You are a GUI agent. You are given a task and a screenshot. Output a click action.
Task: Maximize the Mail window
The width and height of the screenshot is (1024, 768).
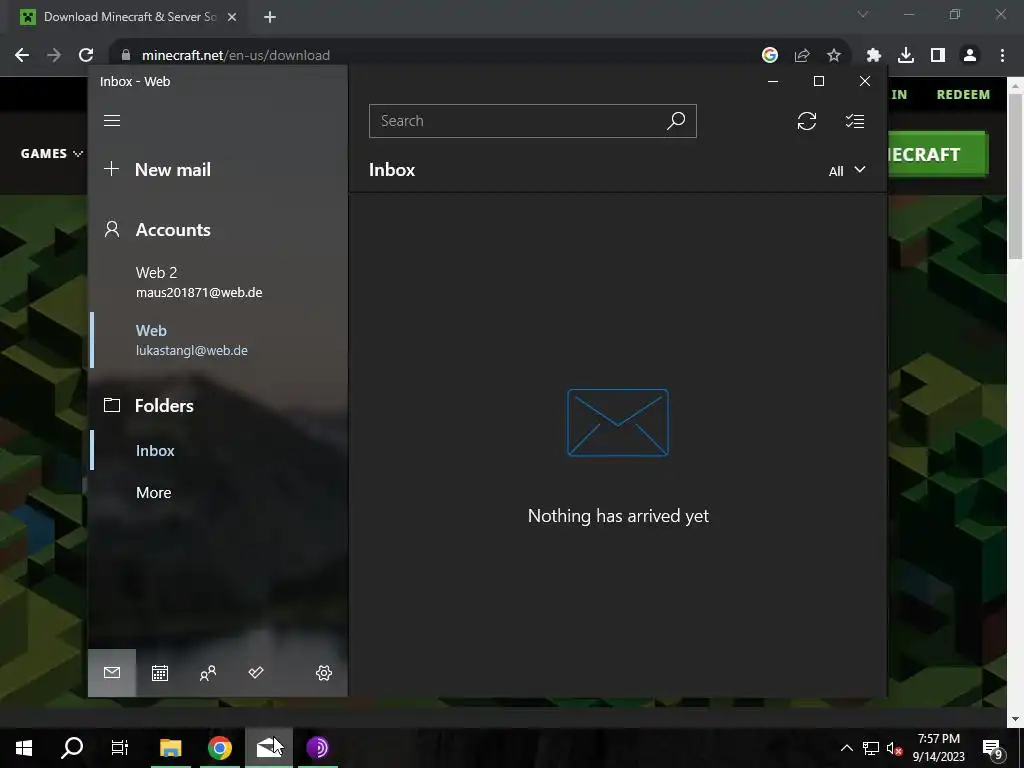(819, 81)
